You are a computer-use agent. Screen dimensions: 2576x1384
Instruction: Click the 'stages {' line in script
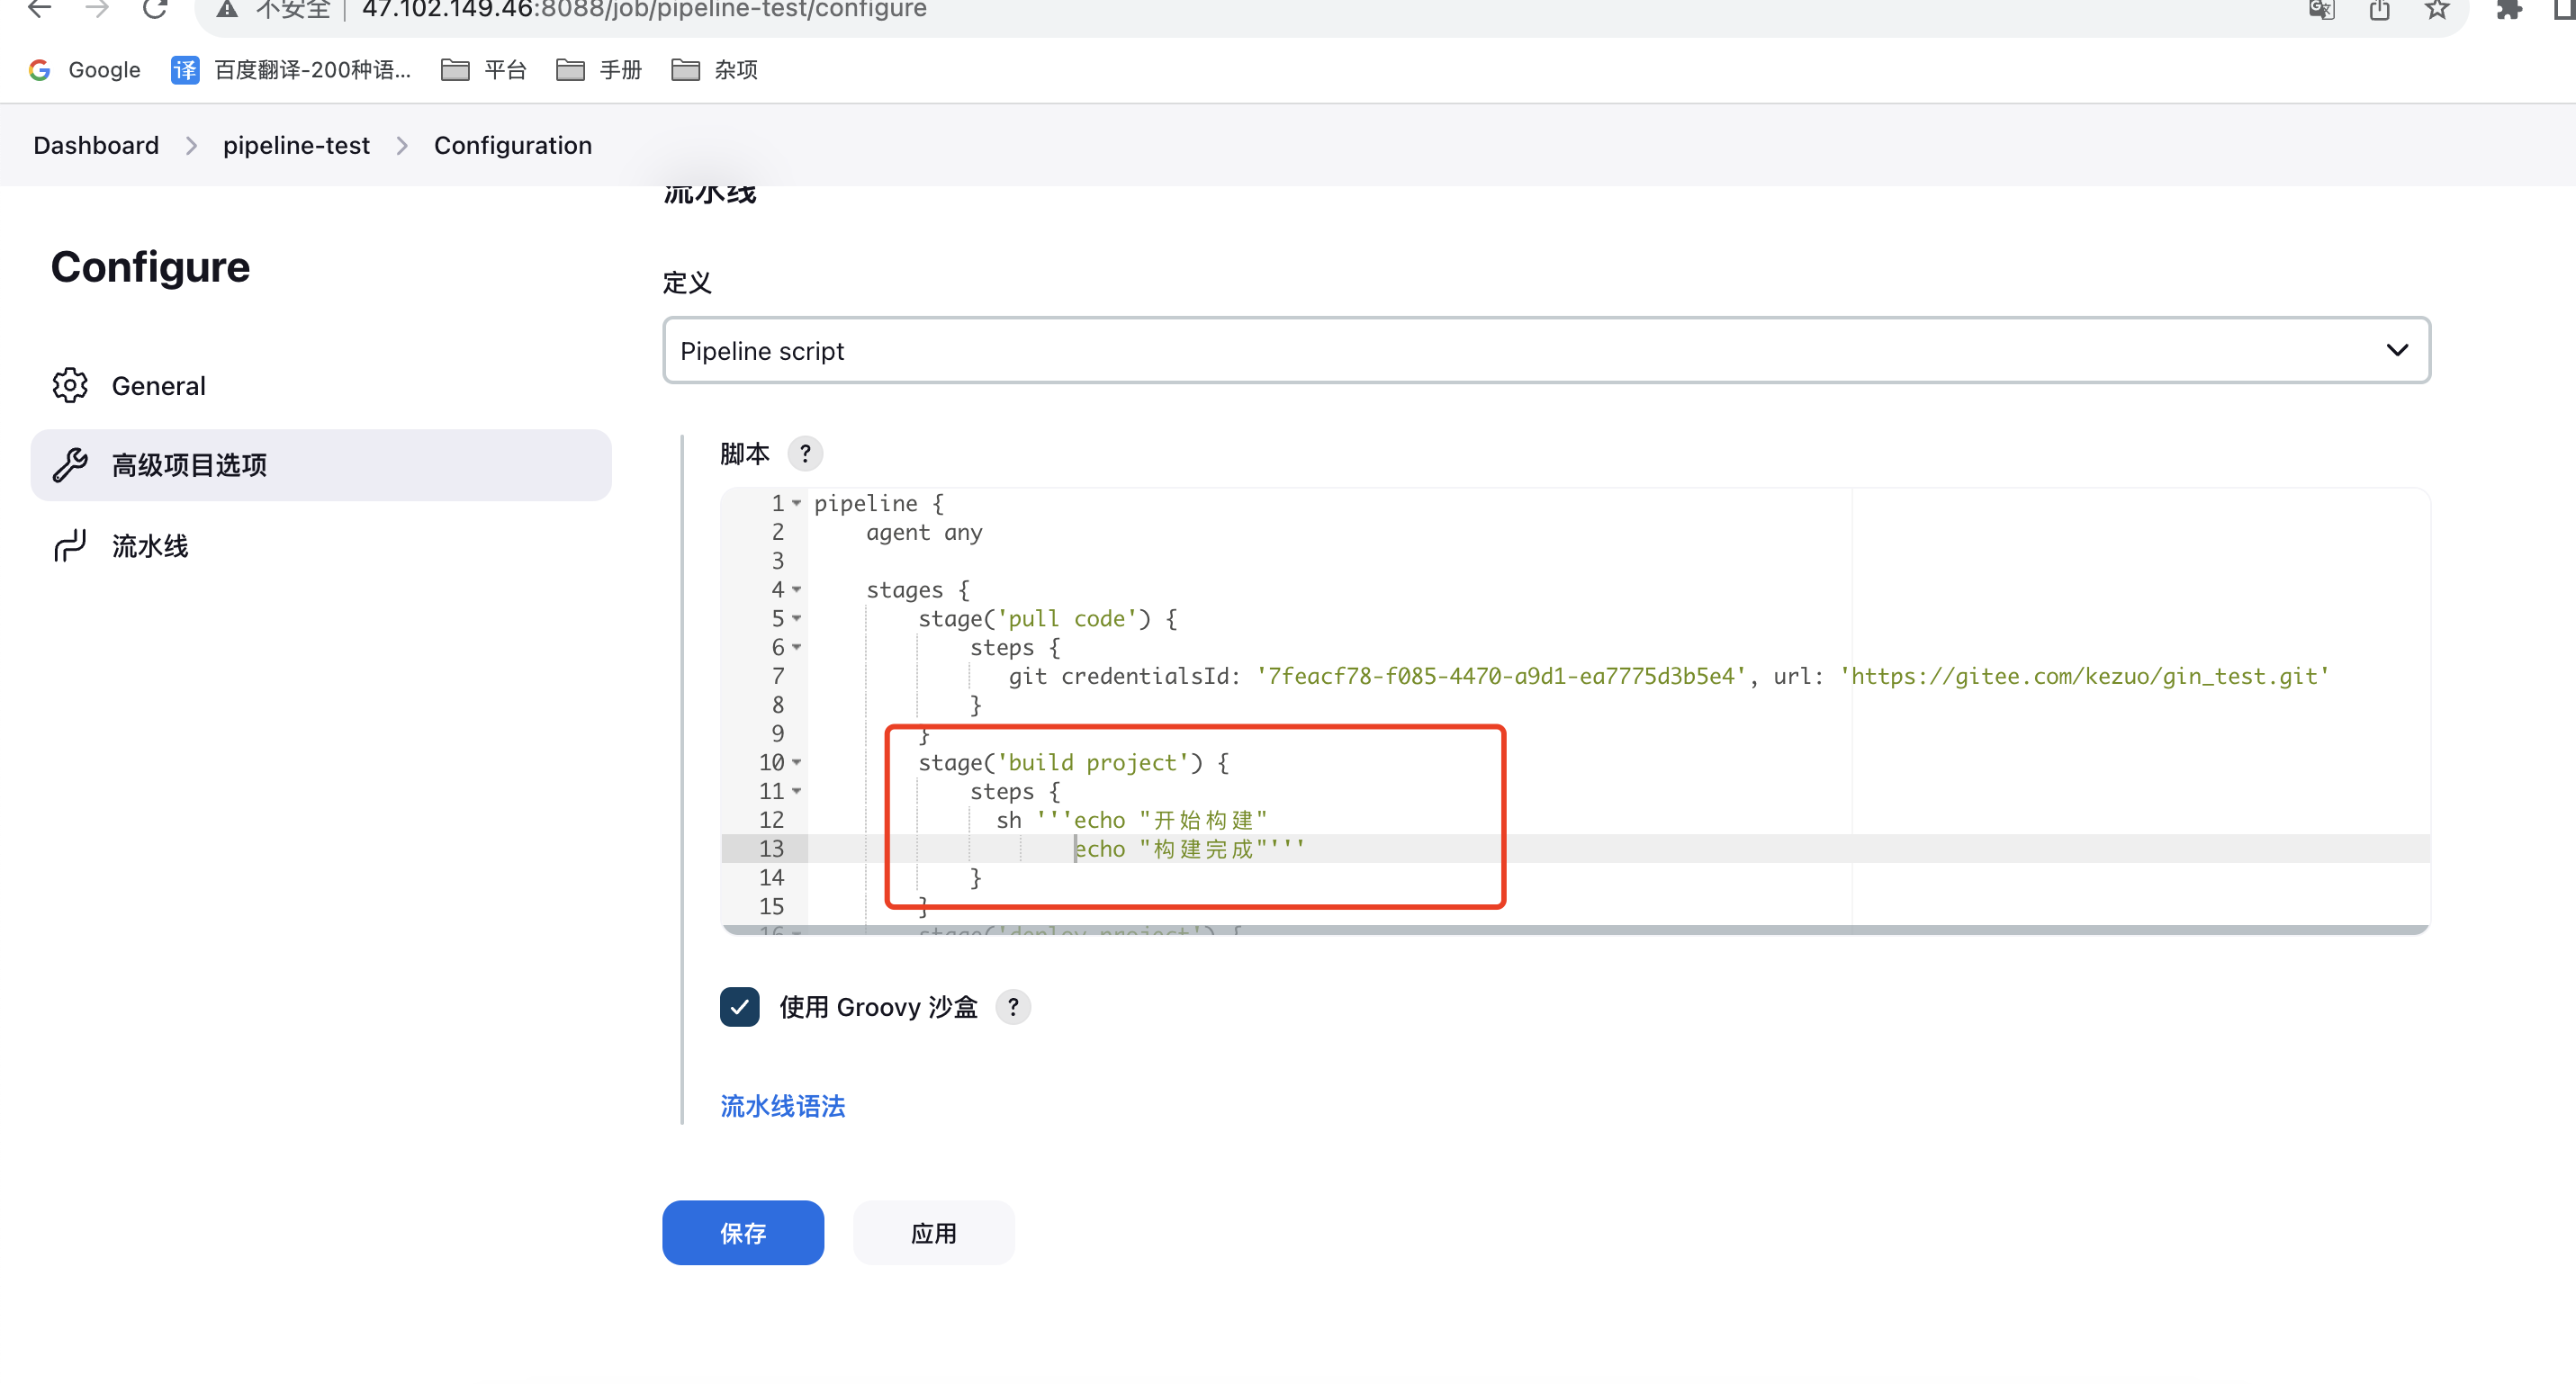click(917, 590)
